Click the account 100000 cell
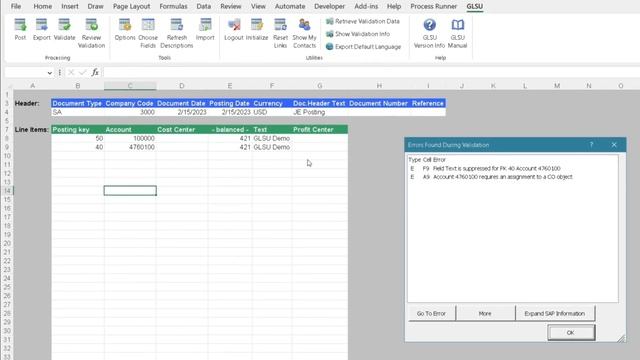This screenshot has height=360, width=640. 130,138
